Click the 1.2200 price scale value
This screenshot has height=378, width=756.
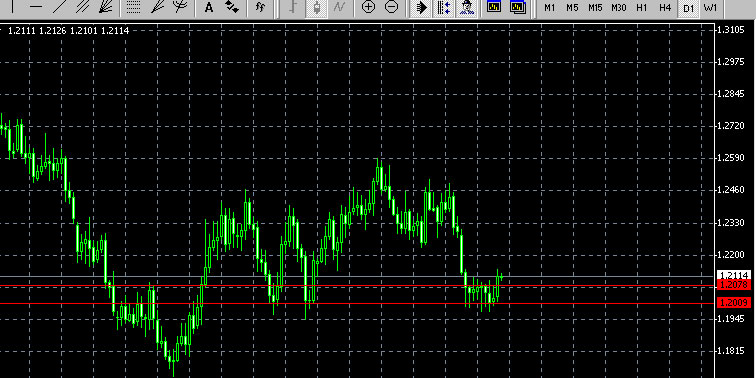point(731,255)
